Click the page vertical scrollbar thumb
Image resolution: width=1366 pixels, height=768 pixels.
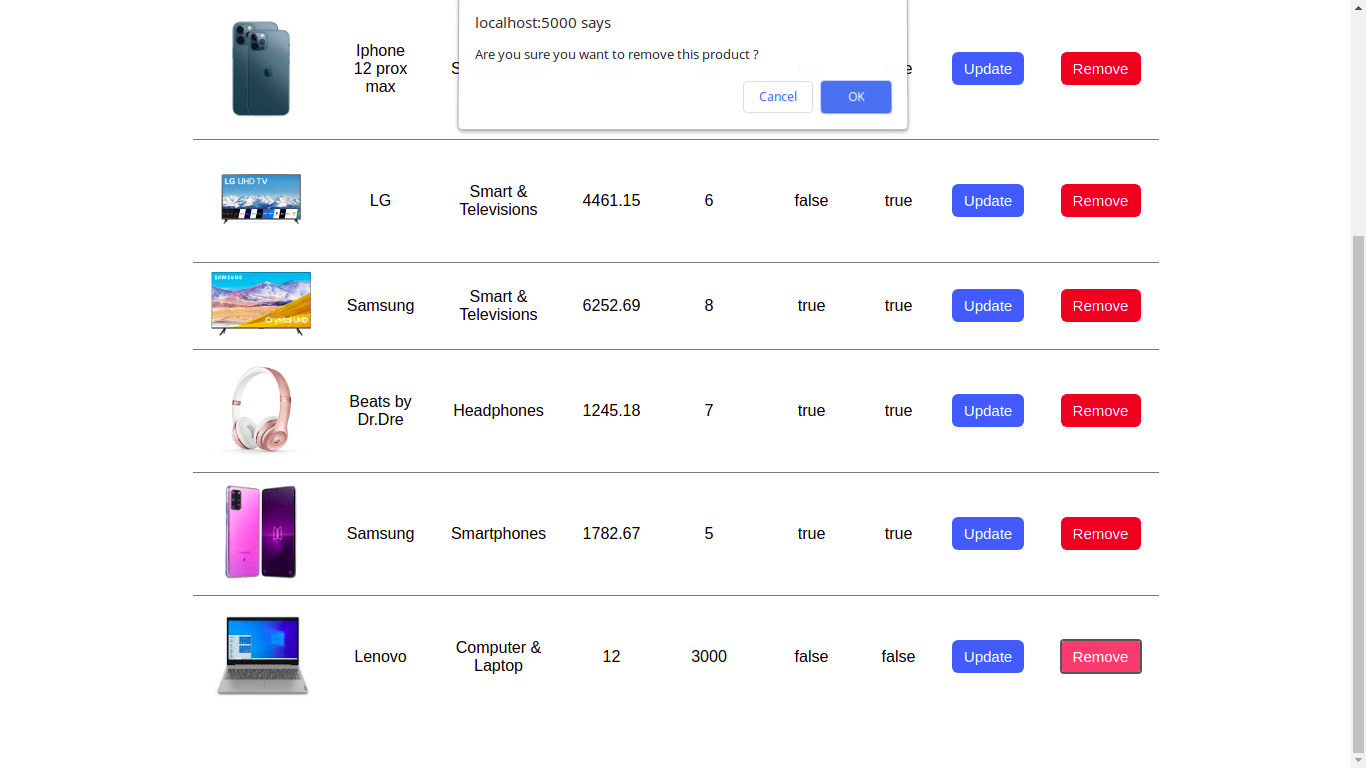tap(1358, 495)
